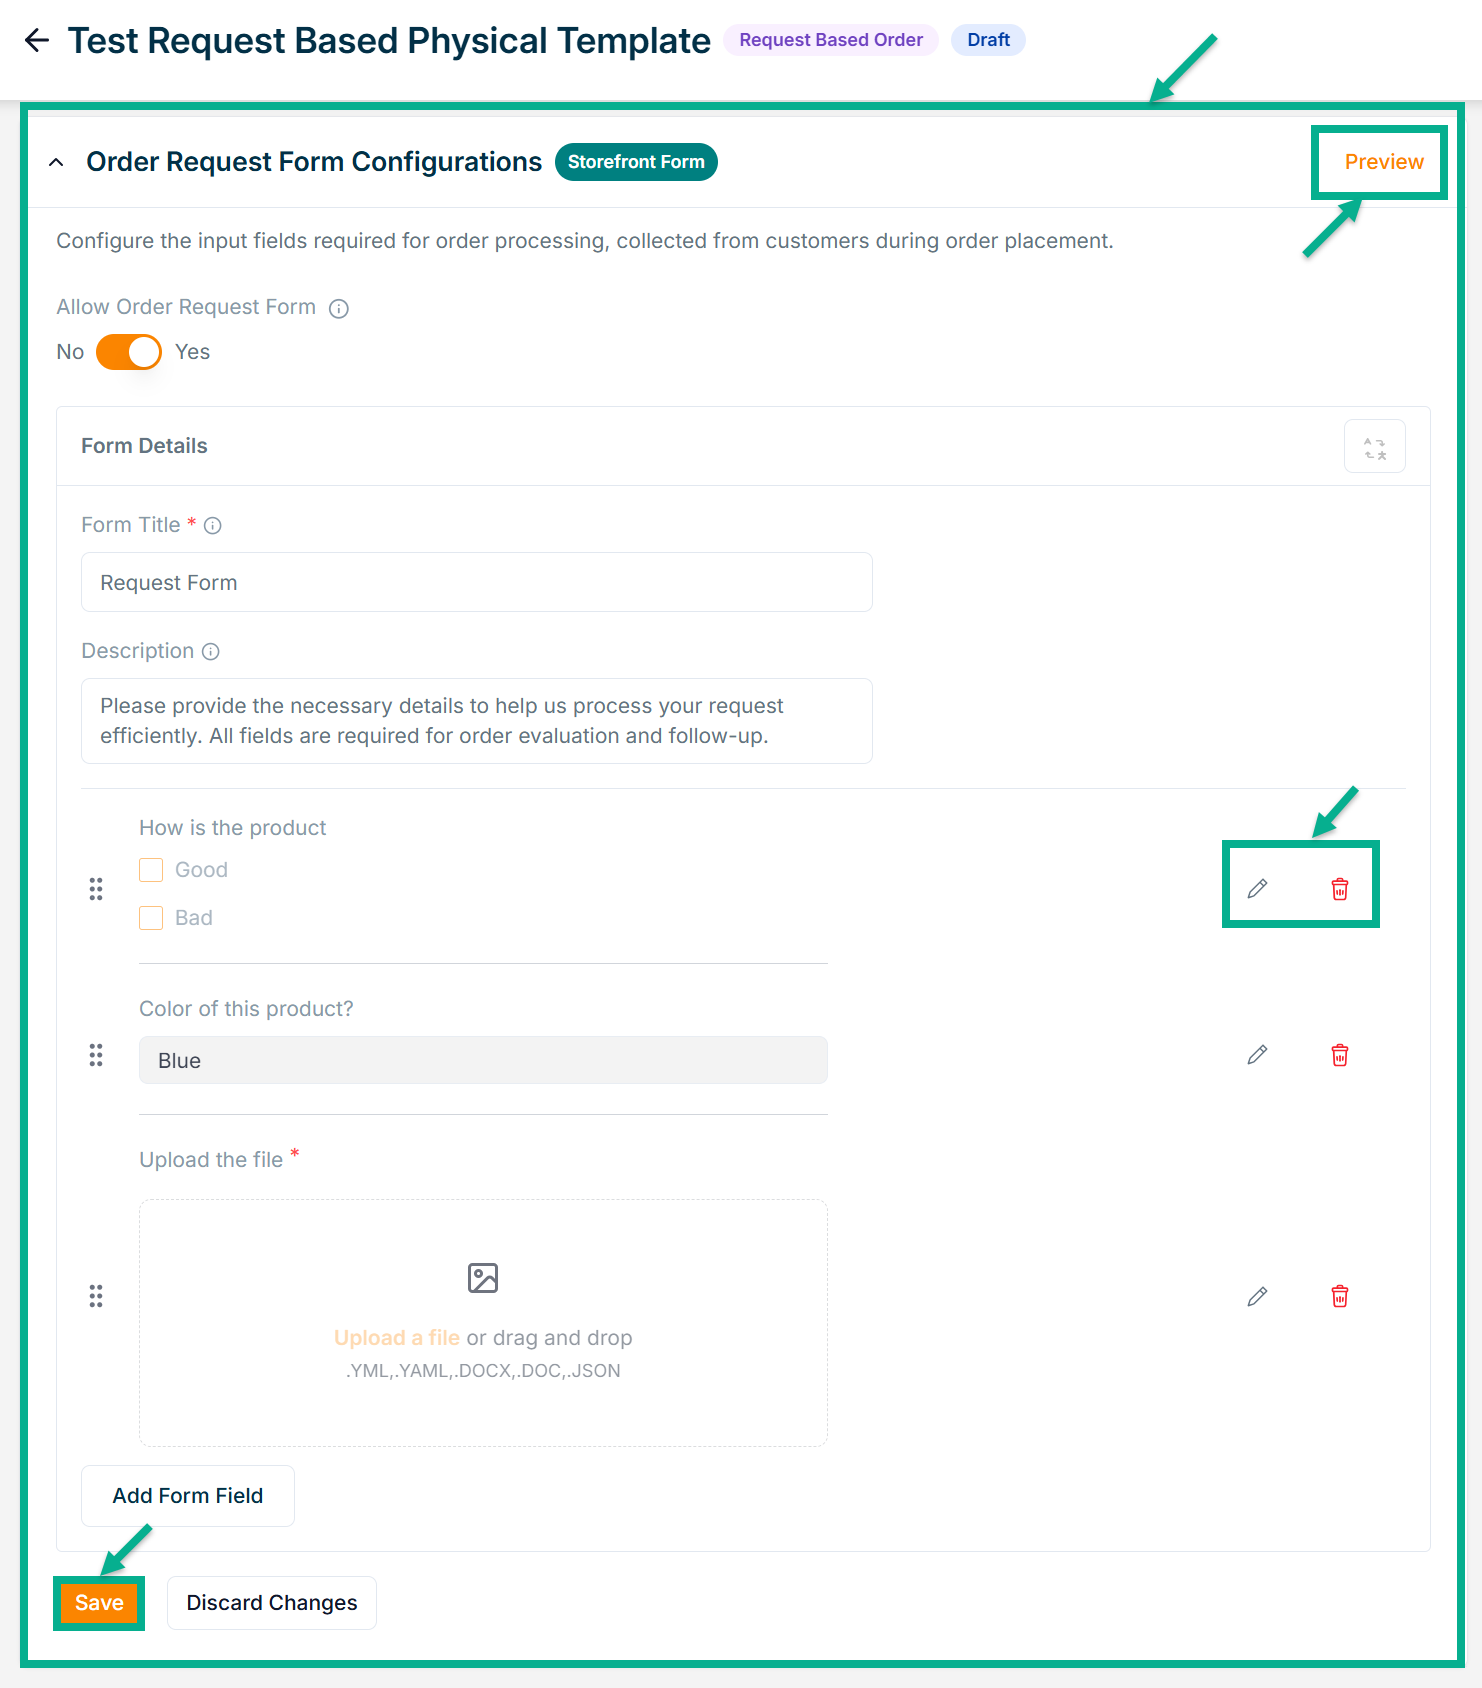Viewport: 1482px width, 1688px height.
Task: Delete the 'How is the product' field
Action: point(1340,888)
